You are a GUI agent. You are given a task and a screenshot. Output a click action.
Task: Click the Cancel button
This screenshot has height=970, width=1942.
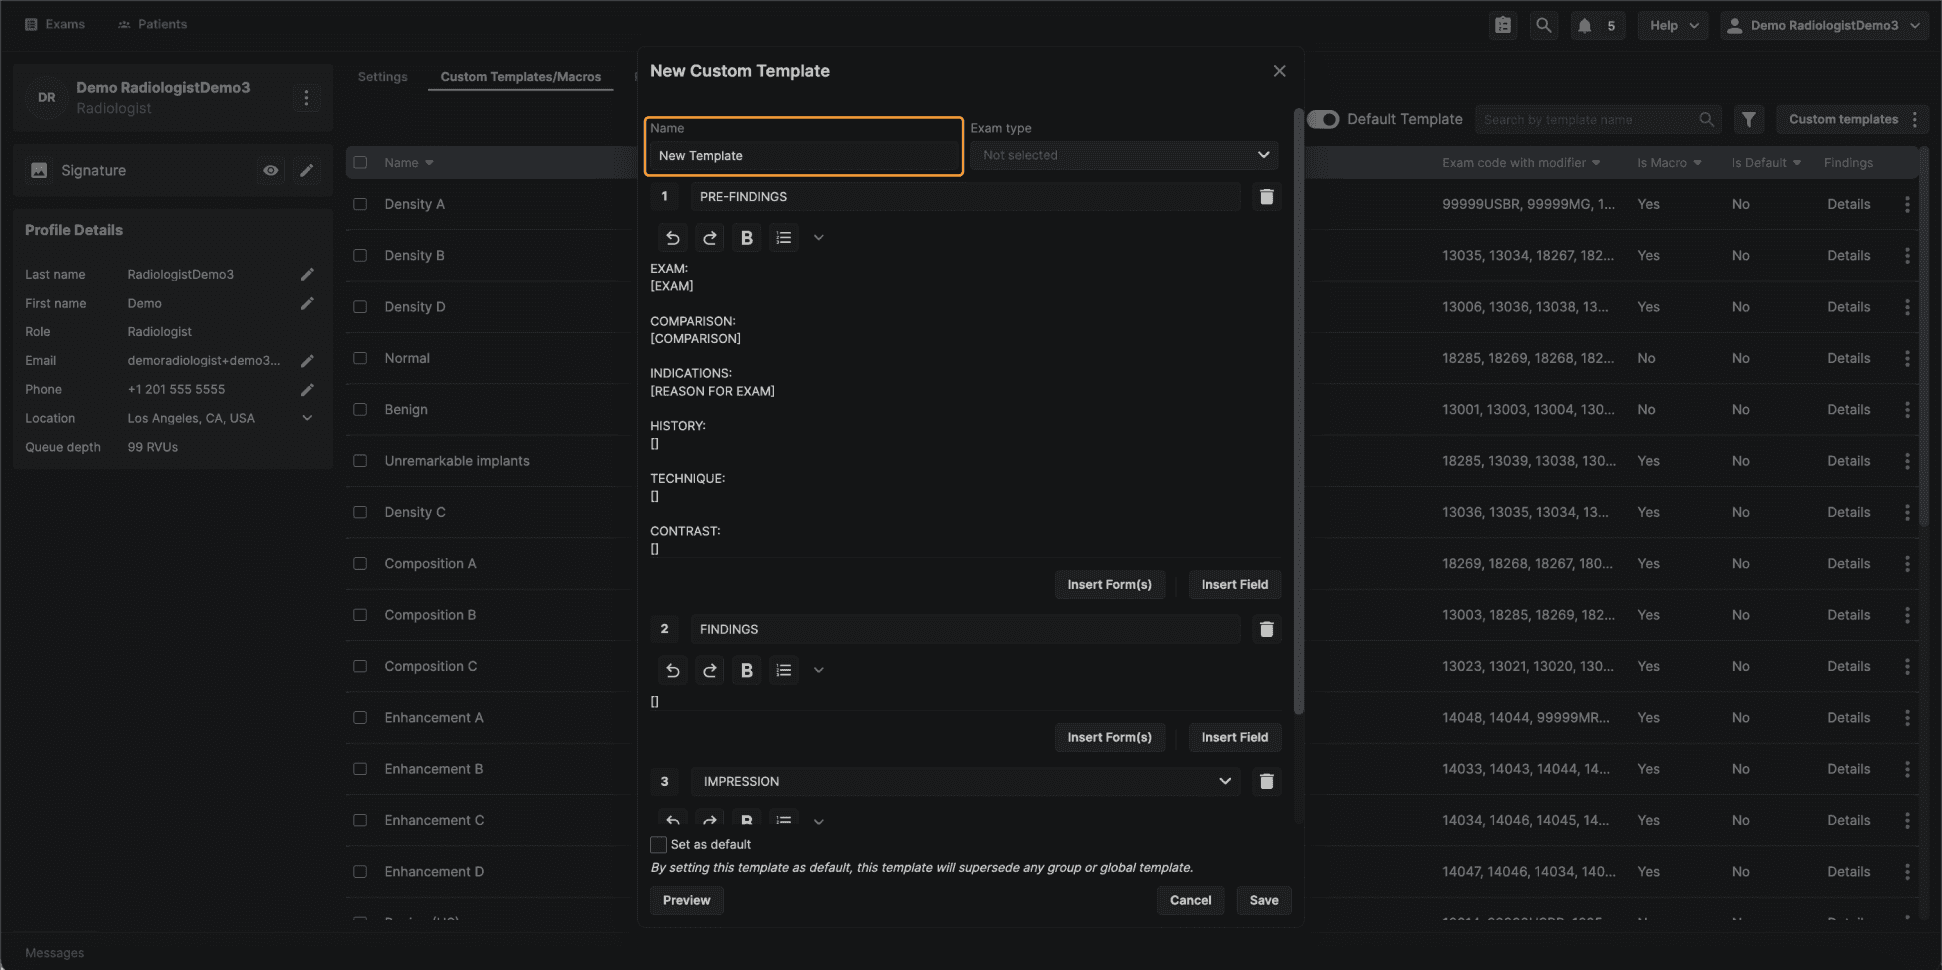click(1190, 900)
